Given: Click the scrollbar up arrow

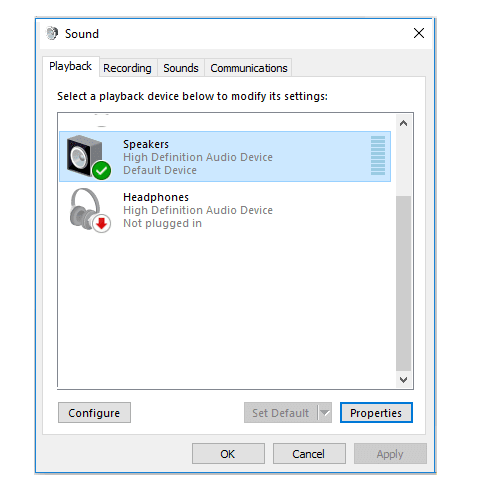Looking at the screenshot, I should (403, 123).
